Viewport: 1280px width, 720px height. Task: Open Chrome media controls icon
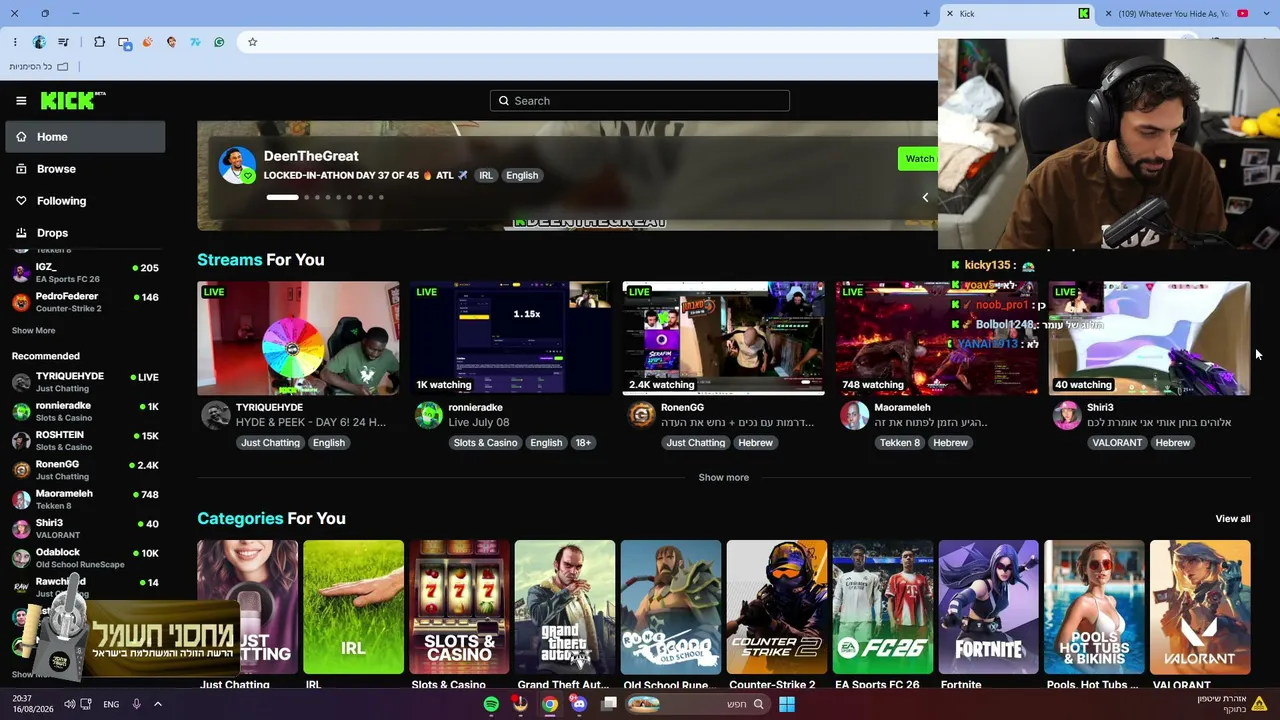[x=64, y=42]
